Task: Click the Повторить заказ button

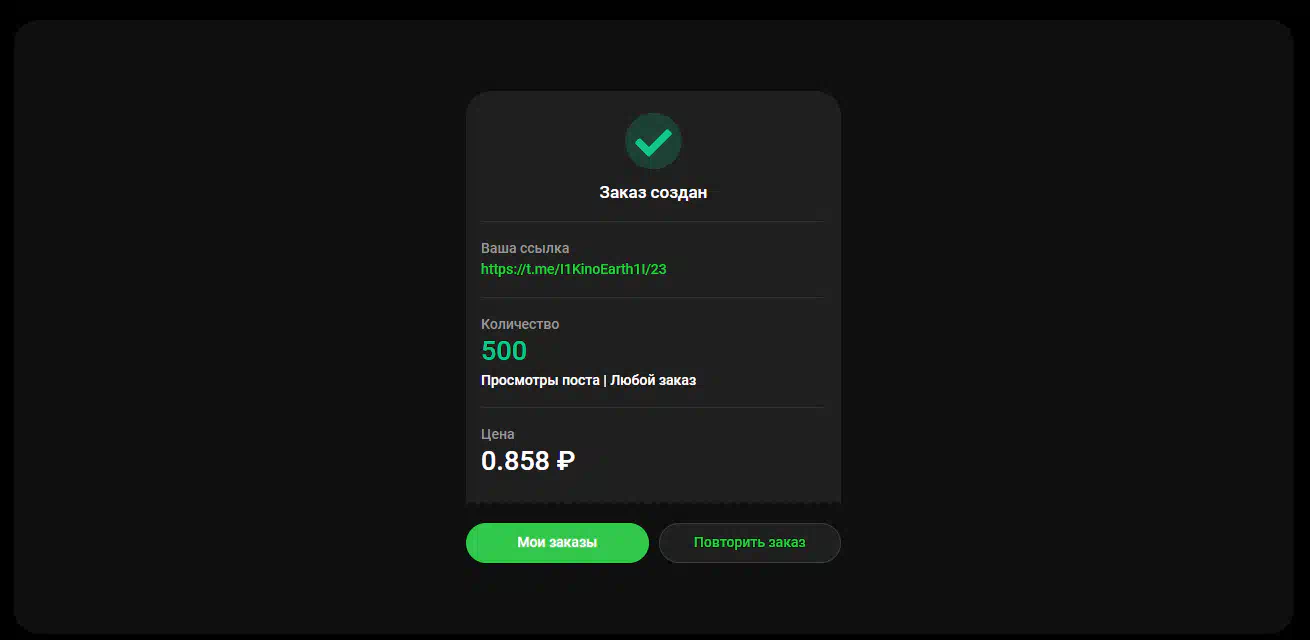Action: pyautogui.click(x=750, y=543)
